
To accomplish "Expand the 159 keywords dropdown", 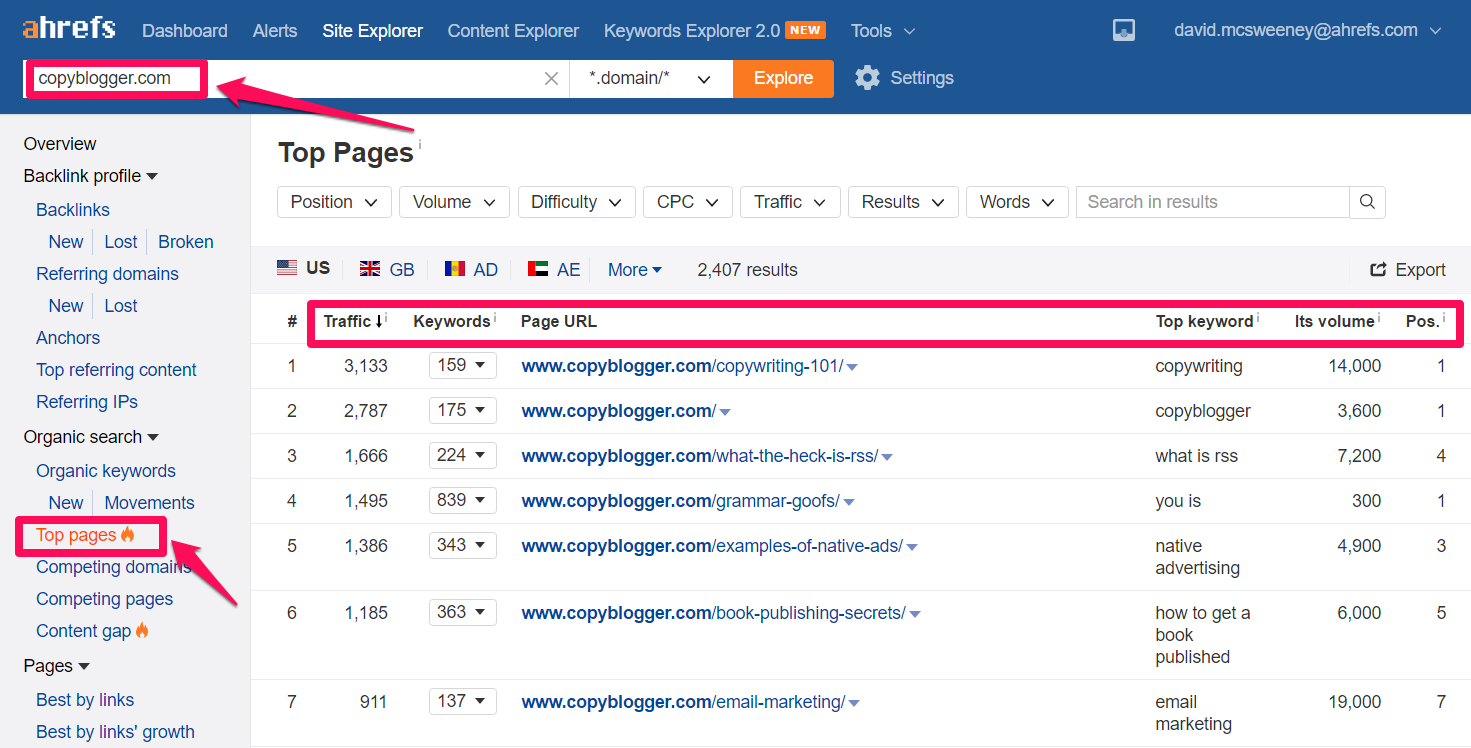I will [462, 366].
